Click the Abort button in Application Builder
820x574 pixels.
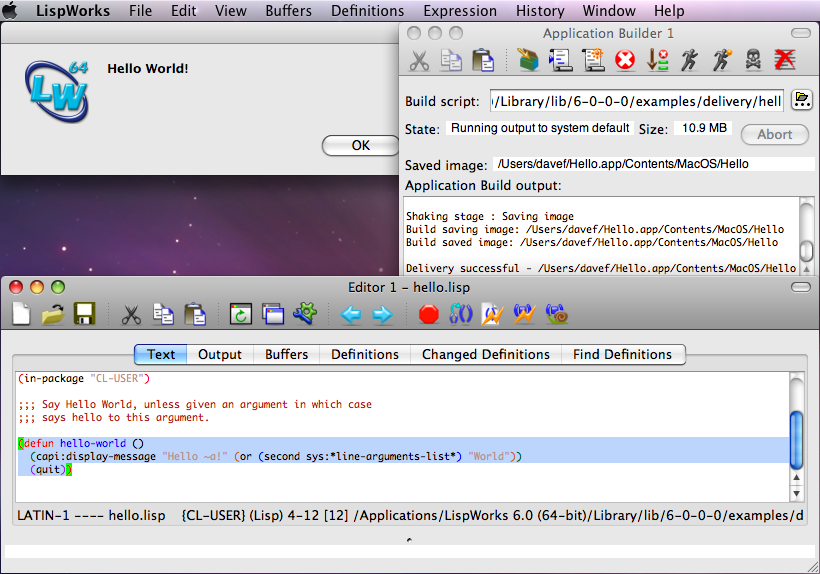pyautogui.click(x=775, y=134)
